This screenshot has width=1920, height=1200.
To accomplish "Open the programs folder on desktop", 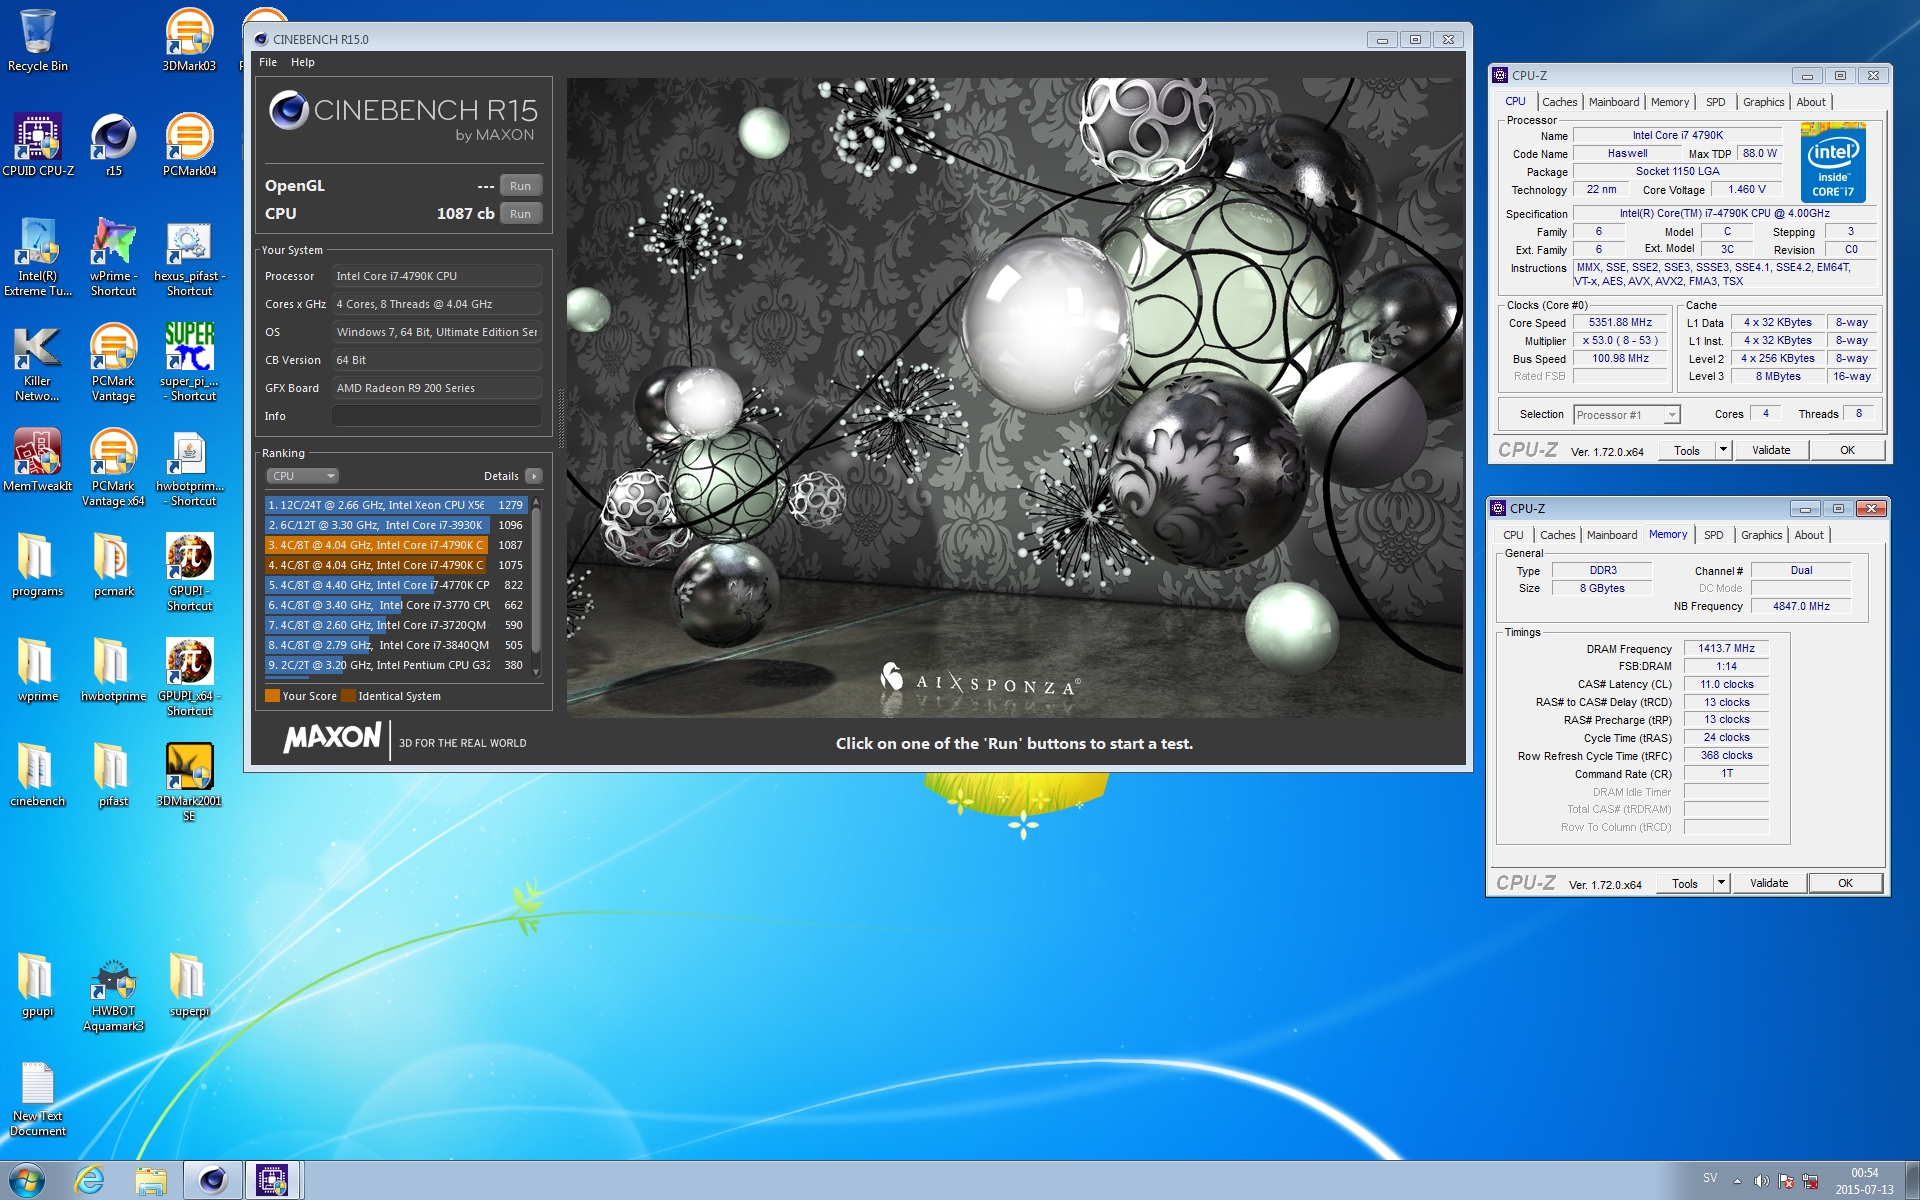I will coord(38,565).
